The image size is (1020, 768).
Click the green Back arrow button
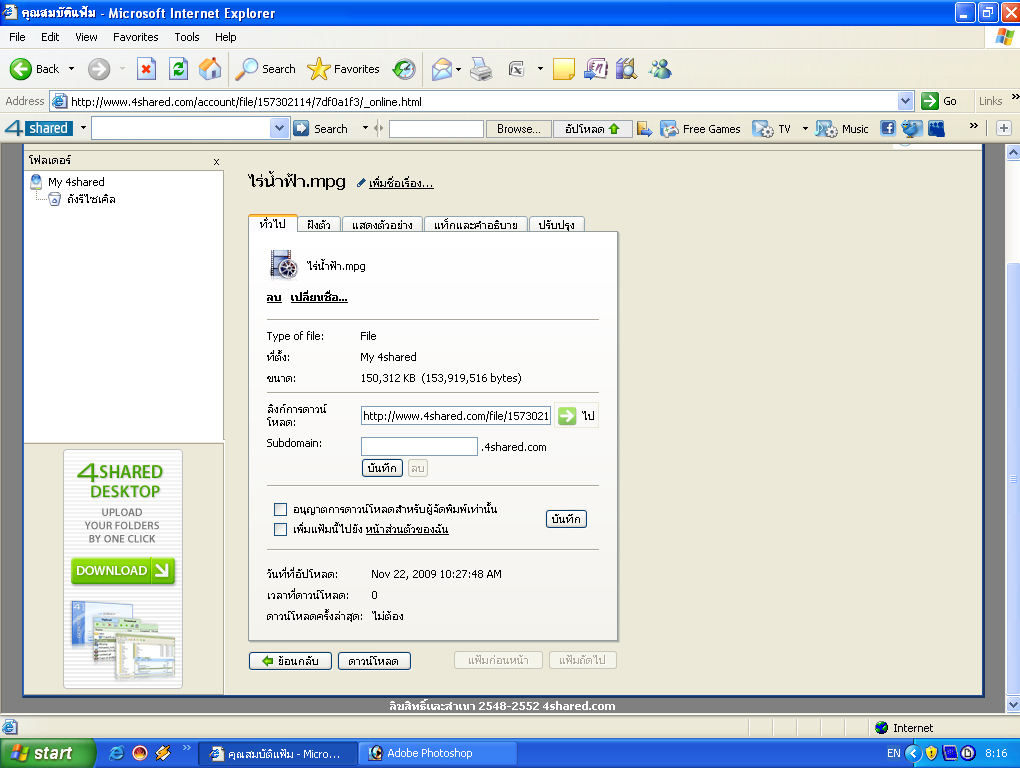21,69
